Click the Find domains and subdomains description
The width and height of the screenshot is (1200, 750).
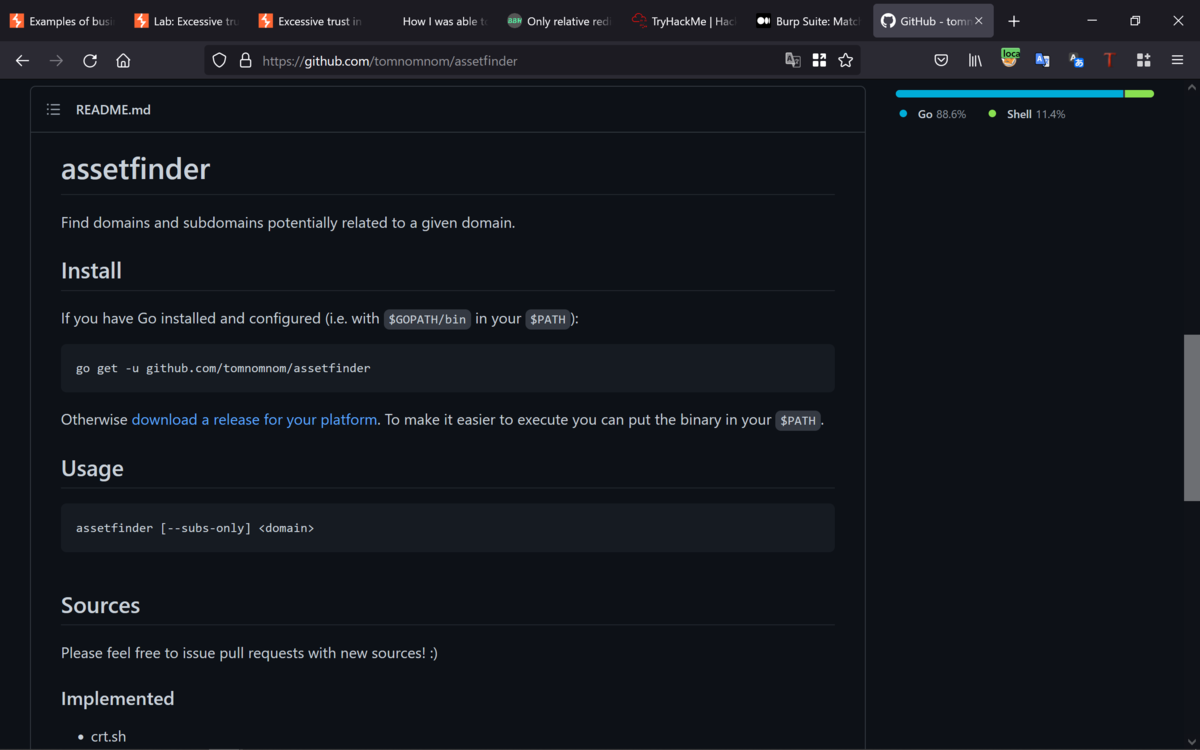[288, 223]
